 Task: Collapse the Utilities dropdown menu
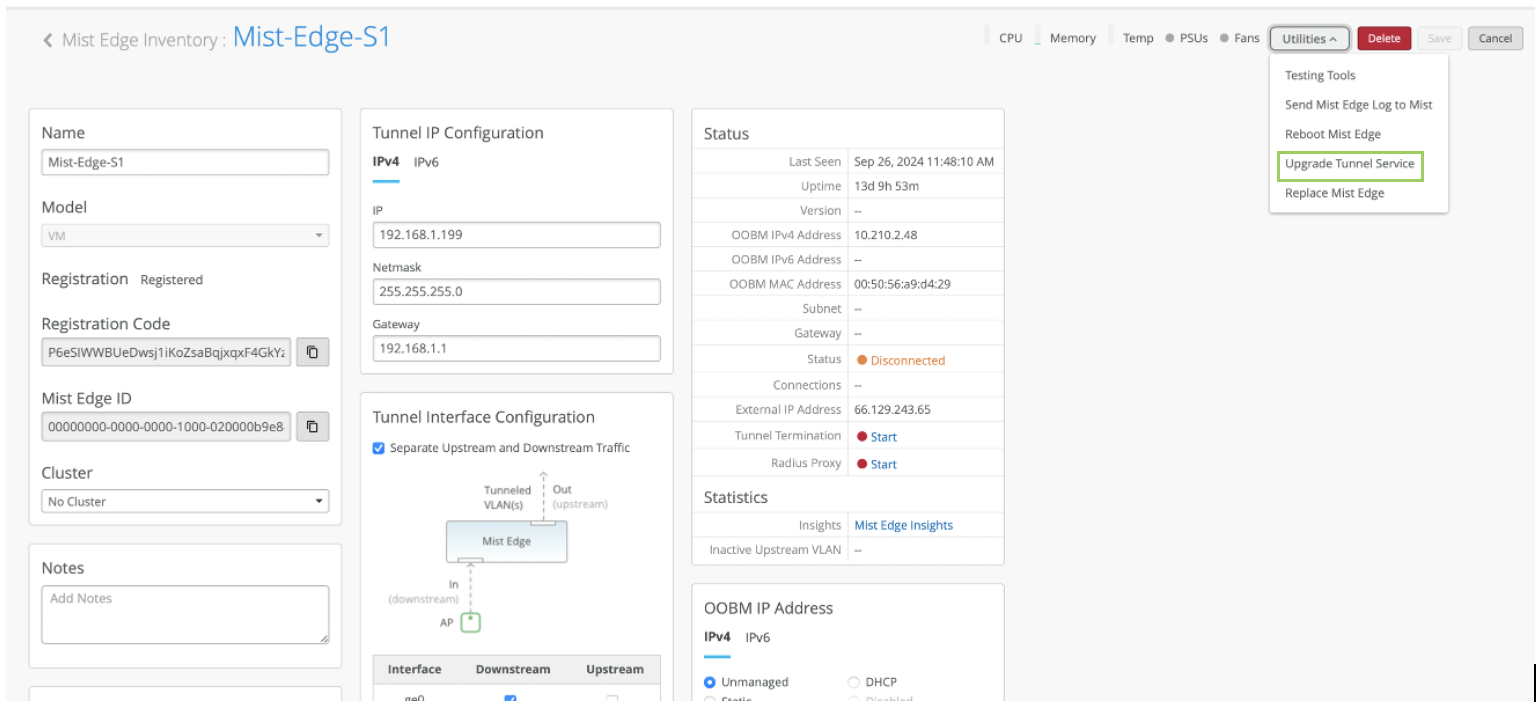tap(1309, 39)
